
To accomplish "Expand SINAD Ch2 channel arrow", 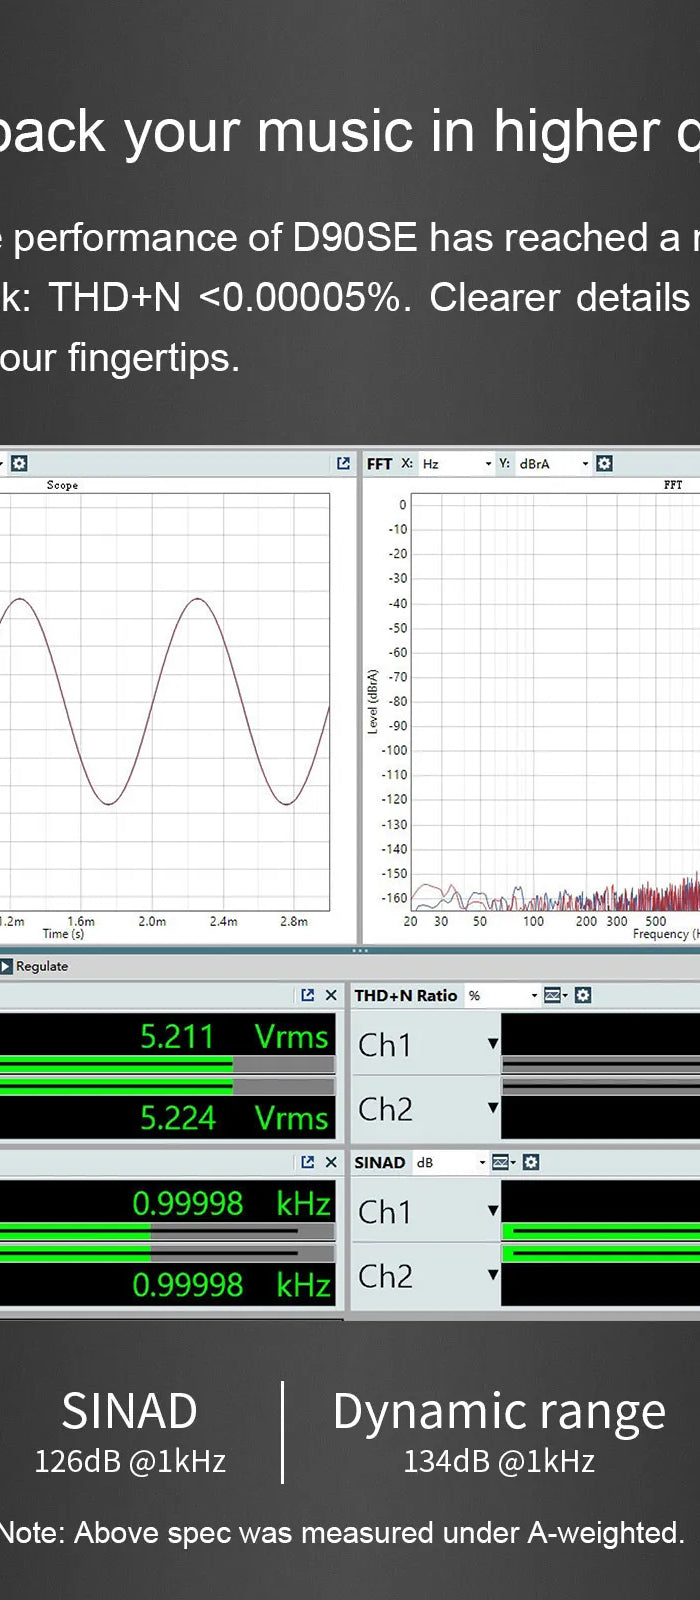I will (492, 1275).
